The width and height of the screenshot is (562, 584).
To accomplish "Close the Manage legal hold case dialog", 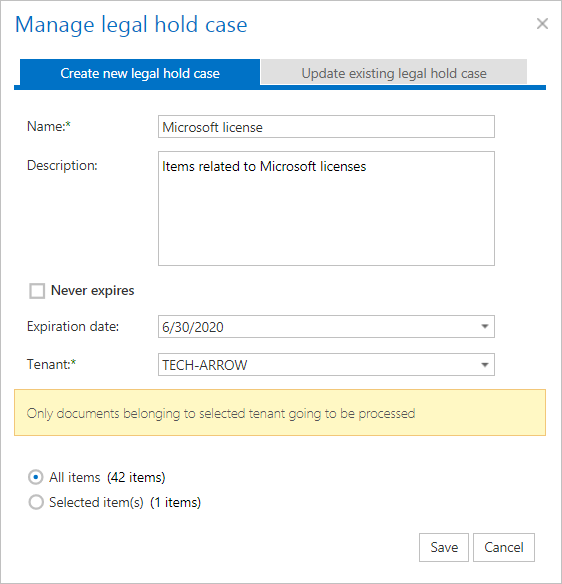I will pos(542,23).
